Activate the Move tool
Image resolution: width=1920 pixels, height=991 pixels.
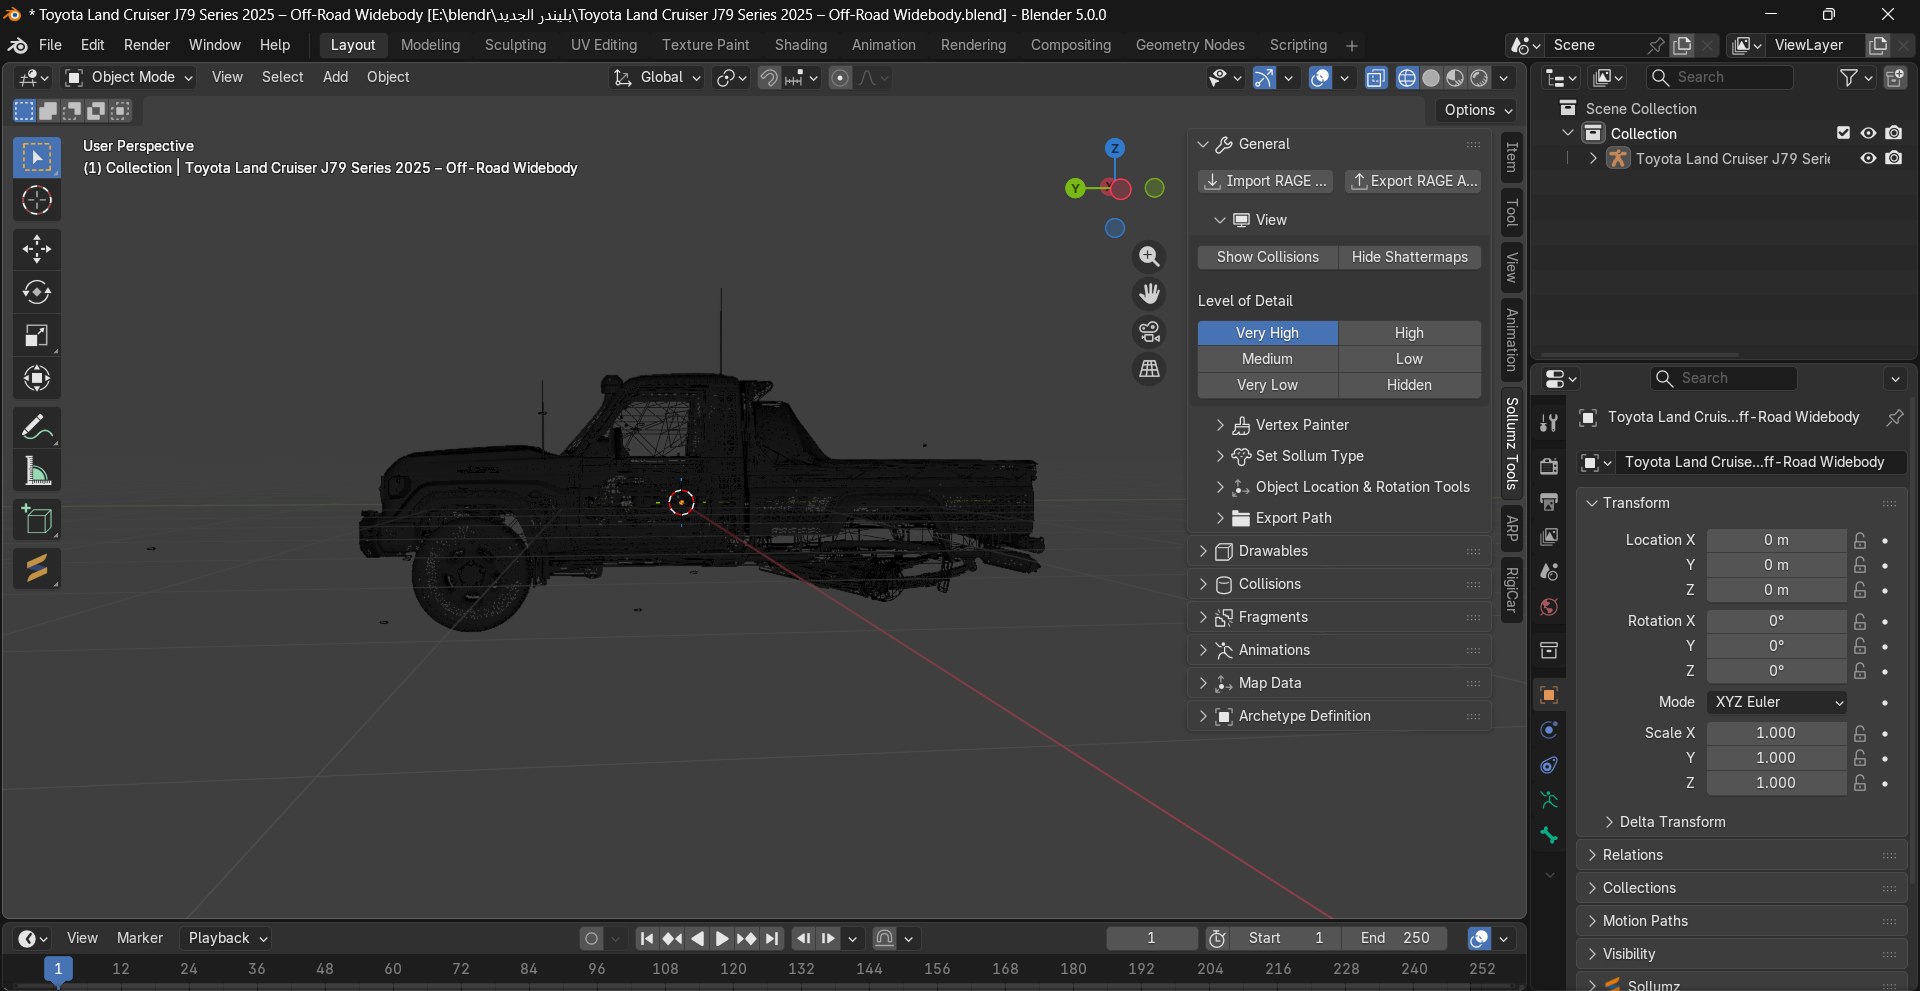(x=37, y=249)
